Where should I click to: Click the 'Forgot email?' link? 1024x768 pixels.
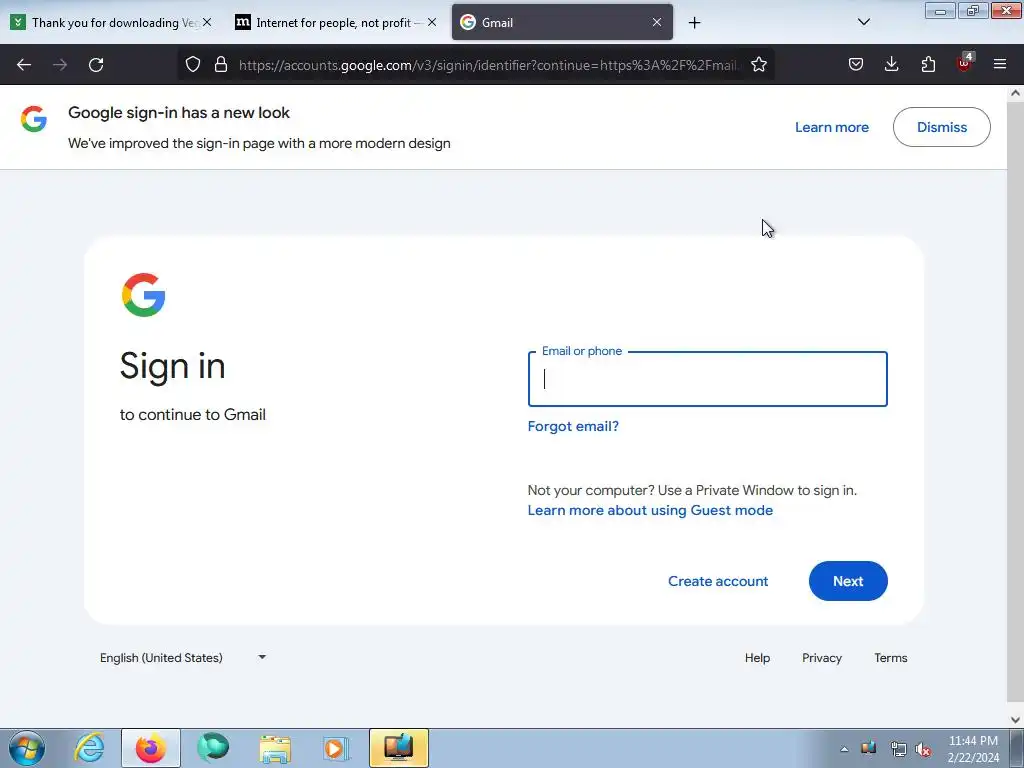point(573,426)
